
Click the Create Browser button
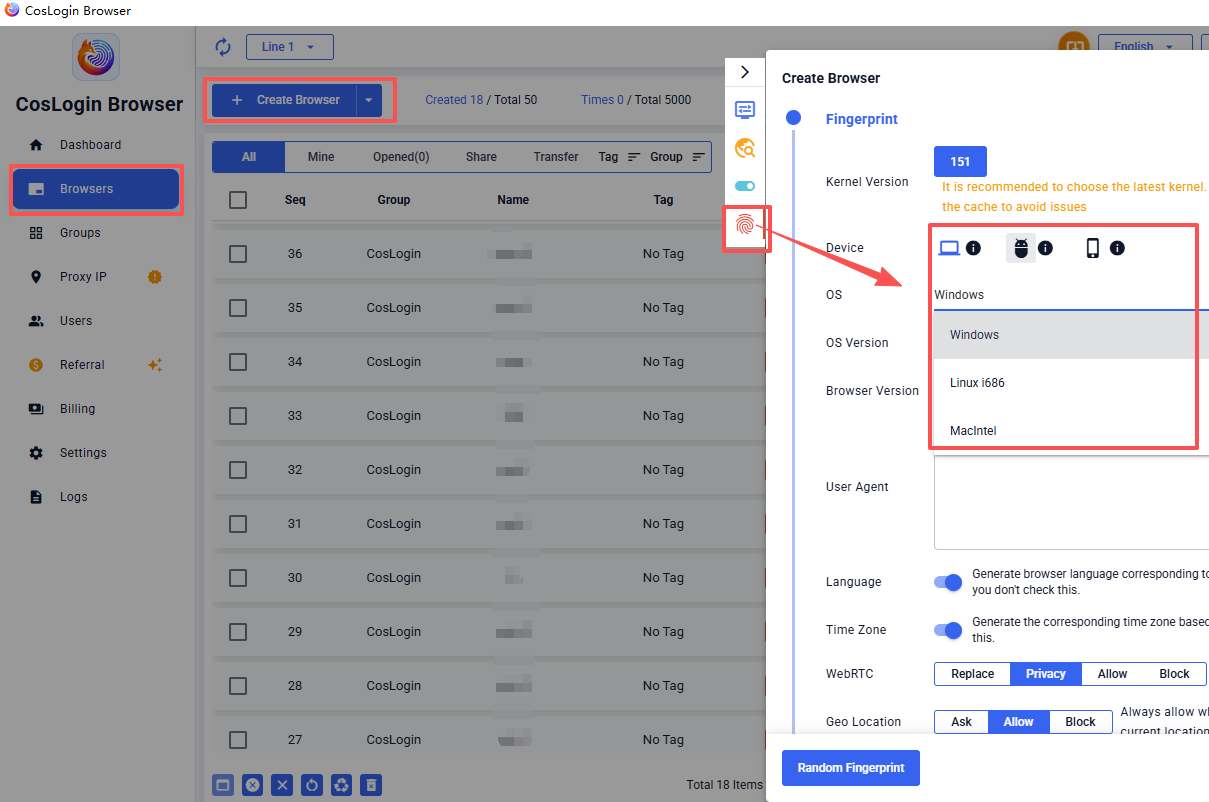pyautogui.click(x=285, y=100)
